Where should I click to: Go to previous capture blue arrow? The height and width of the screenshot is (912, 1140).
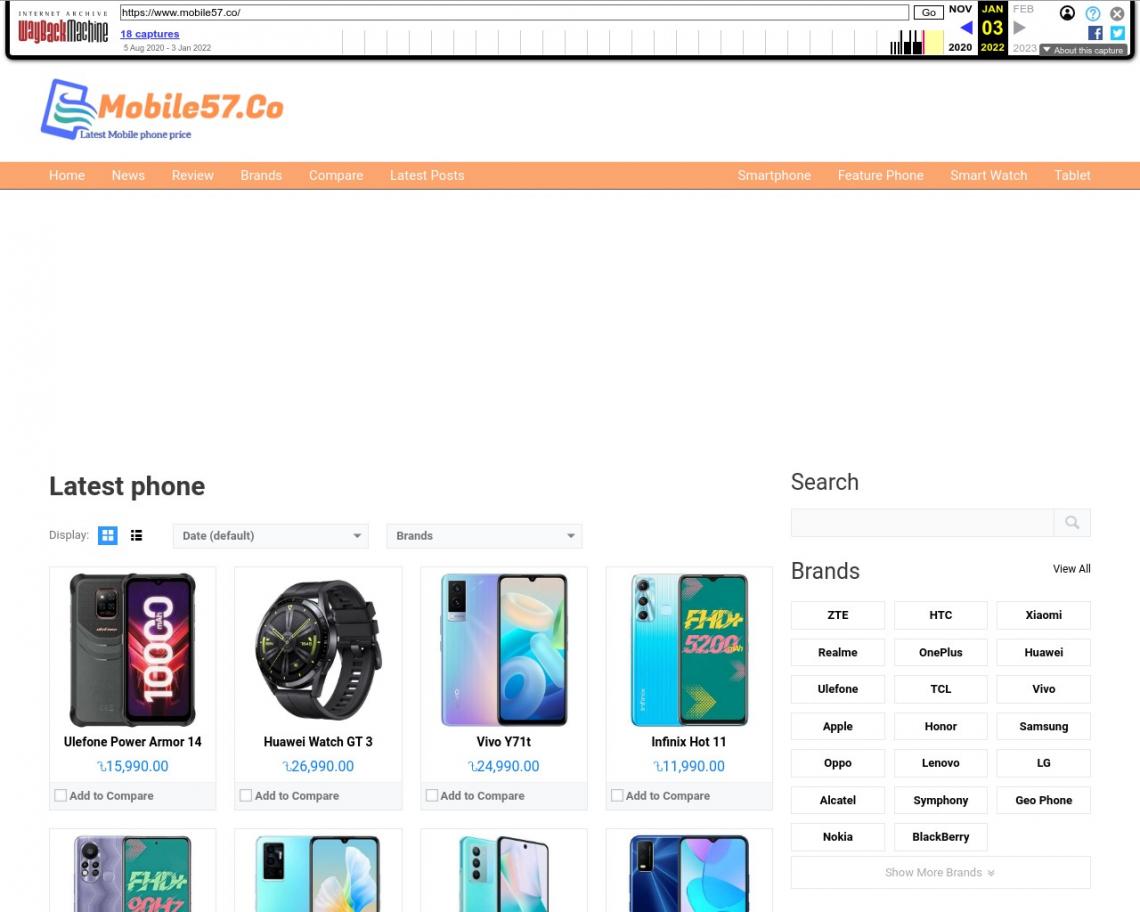966,28
